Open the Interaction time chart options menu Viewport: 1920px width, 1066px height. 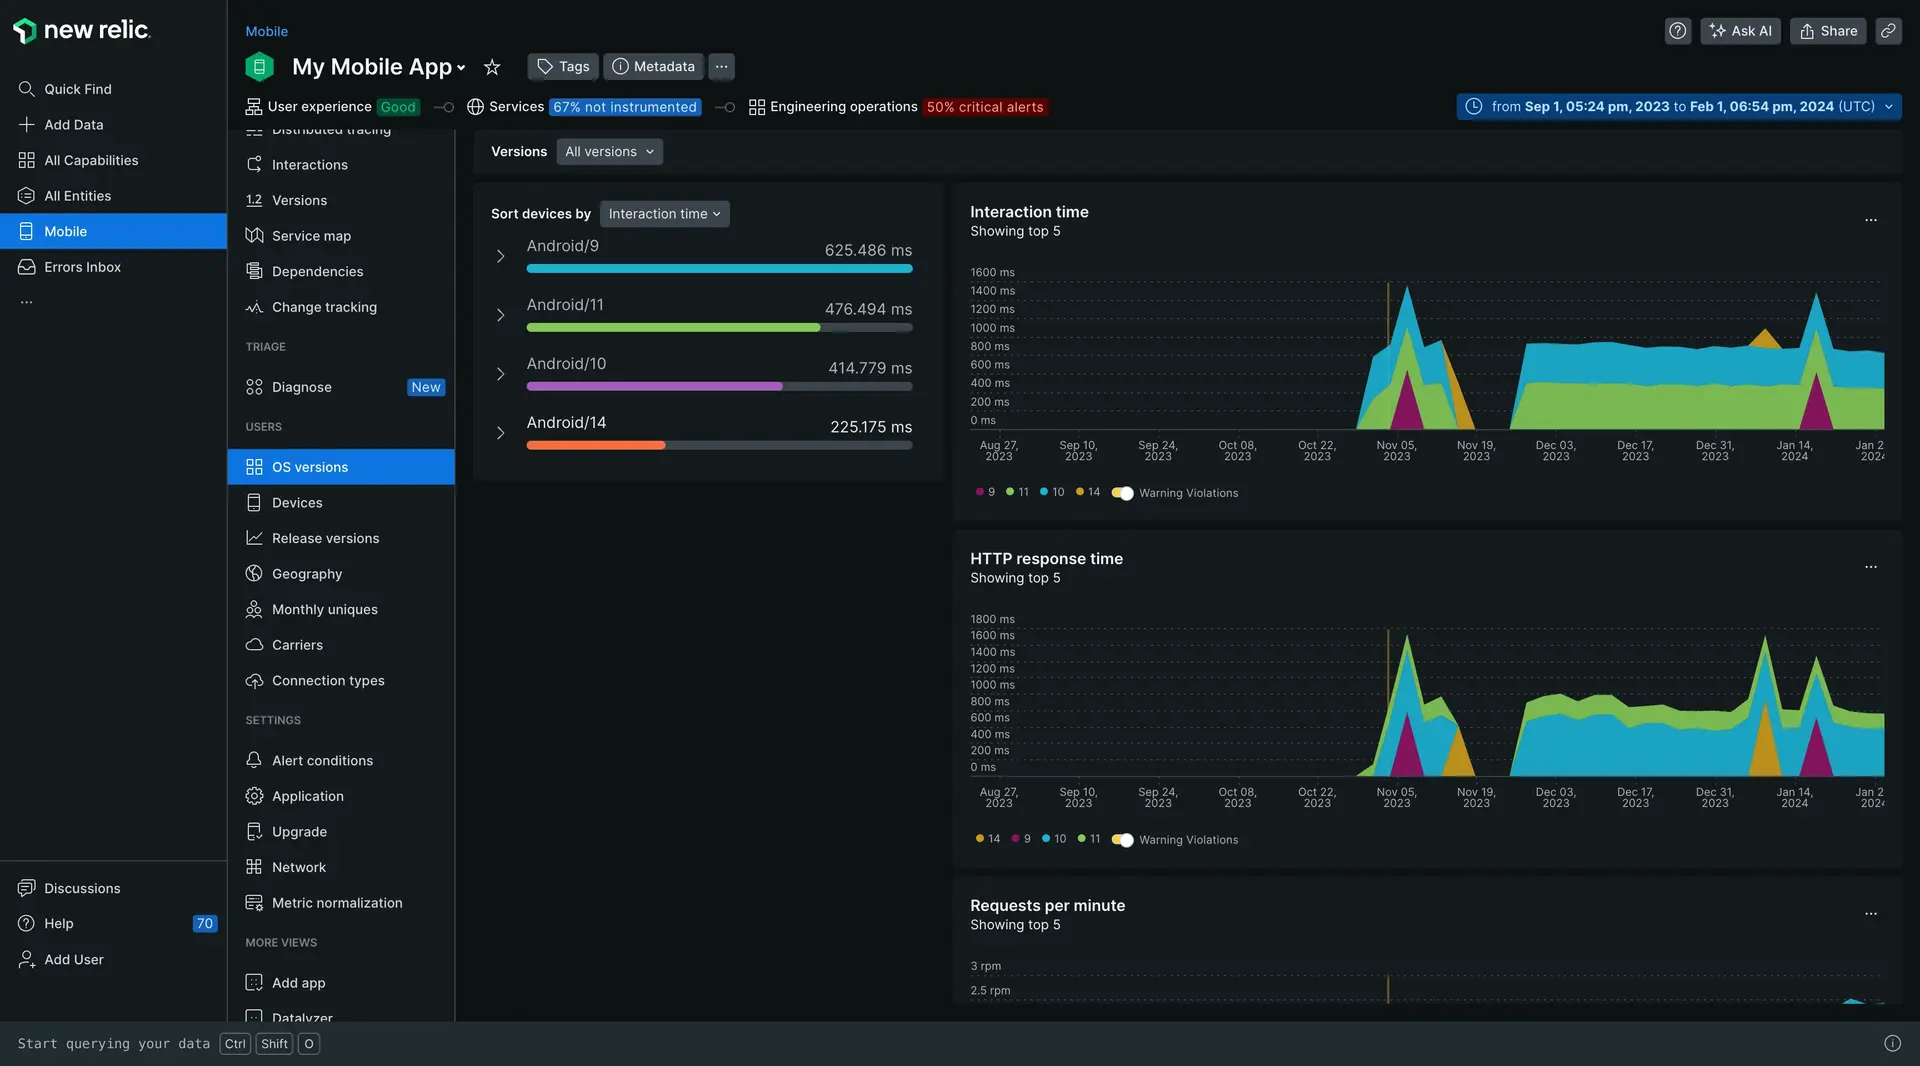click(x=1870, y=220)
